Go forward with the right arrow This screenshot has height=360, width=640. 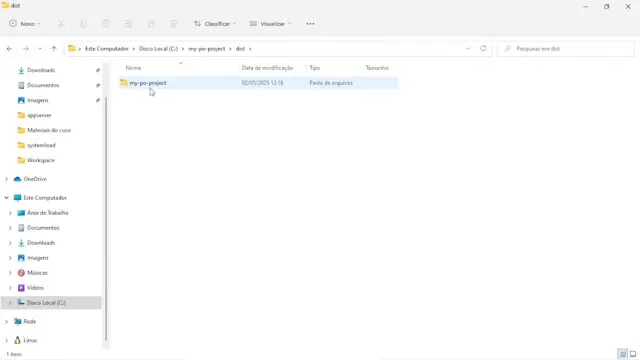click(25, 49)
